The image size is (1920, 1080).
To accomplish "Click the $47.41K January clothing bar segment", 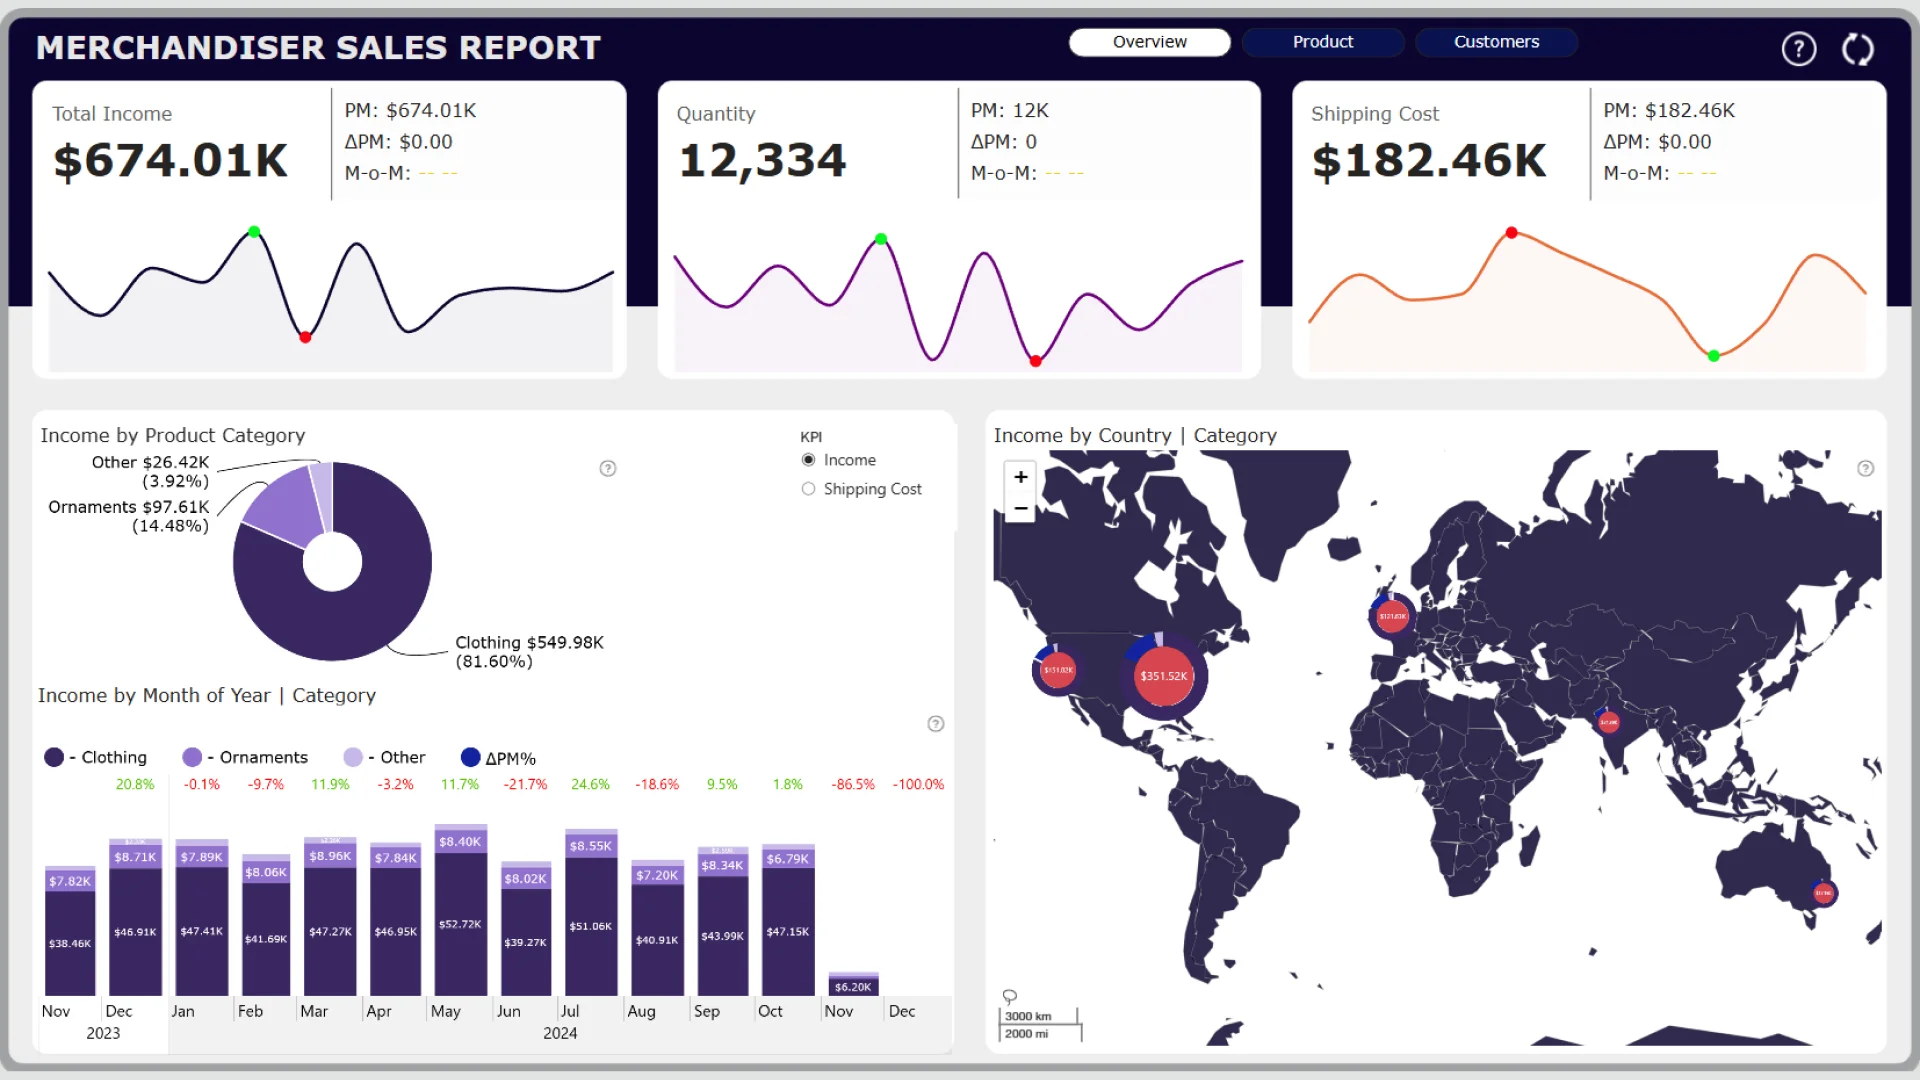I will point(201,931).
